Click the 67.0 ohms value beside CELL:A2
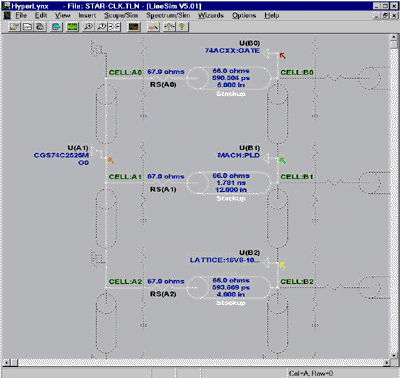Screen dimensions: 400x378 coord(166,281)
